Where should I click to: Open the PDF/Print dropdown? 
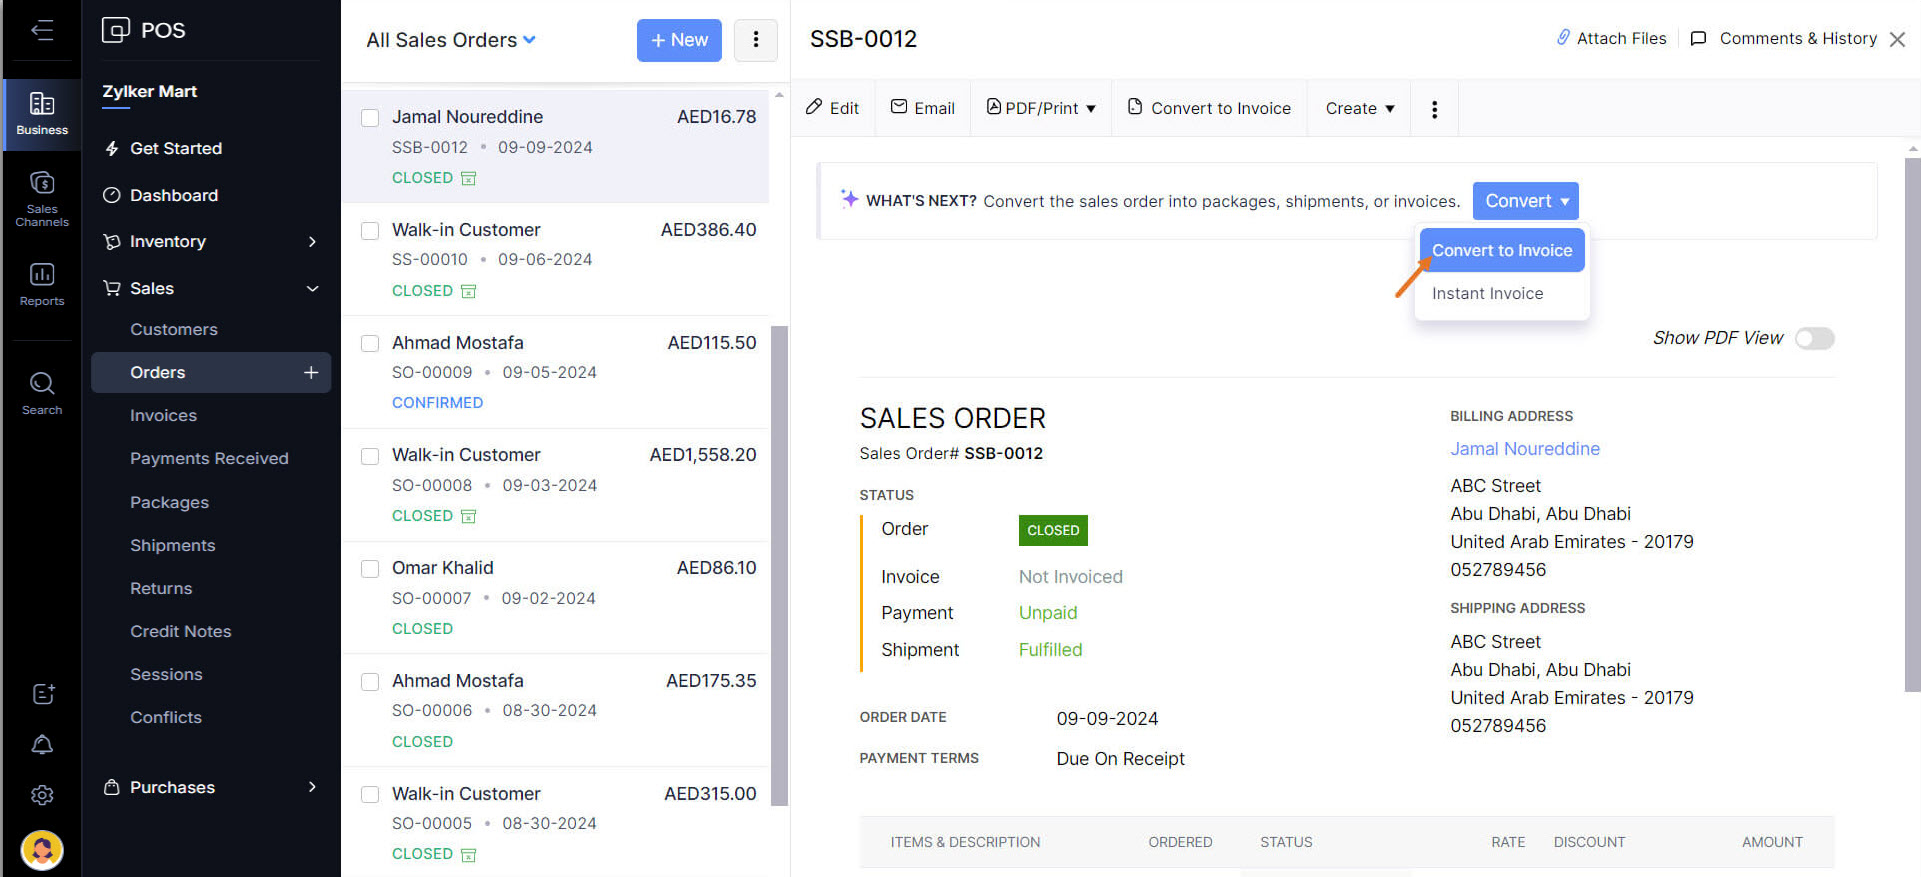(x=1041, y=108)
